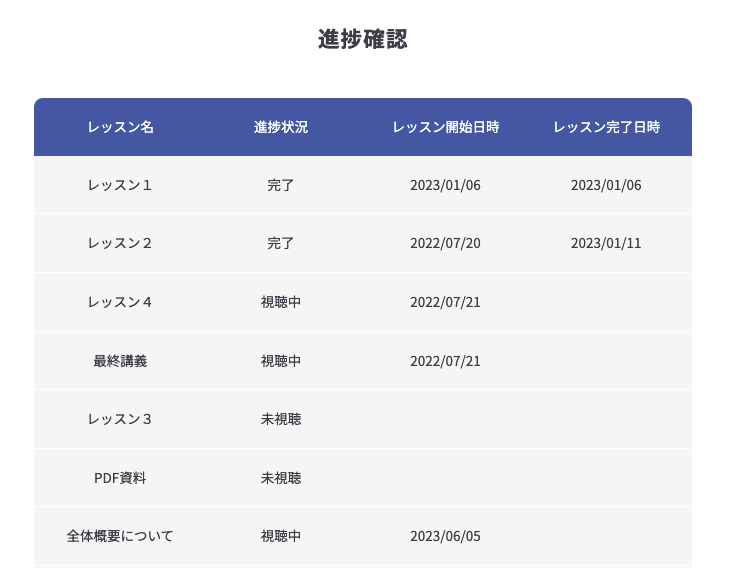
Task: Click the 未視聴 status for PDF資料
Action: tap(281, 478)
